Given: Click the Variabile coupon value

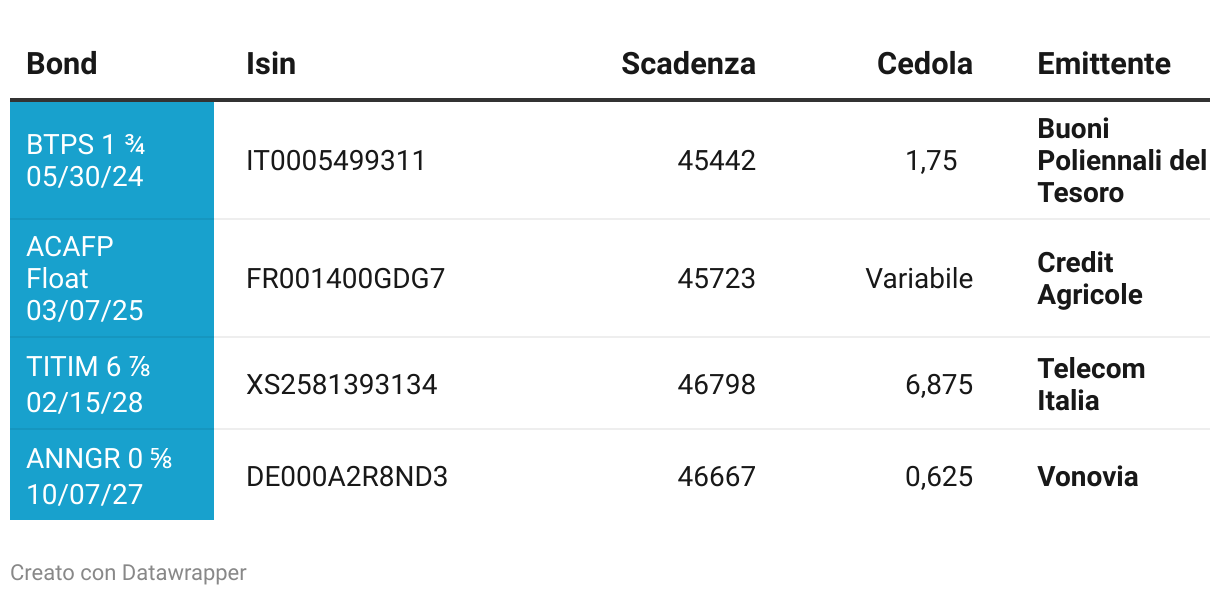Looking at the screenshot, I should pyautogui.click(x=919, y=278).
